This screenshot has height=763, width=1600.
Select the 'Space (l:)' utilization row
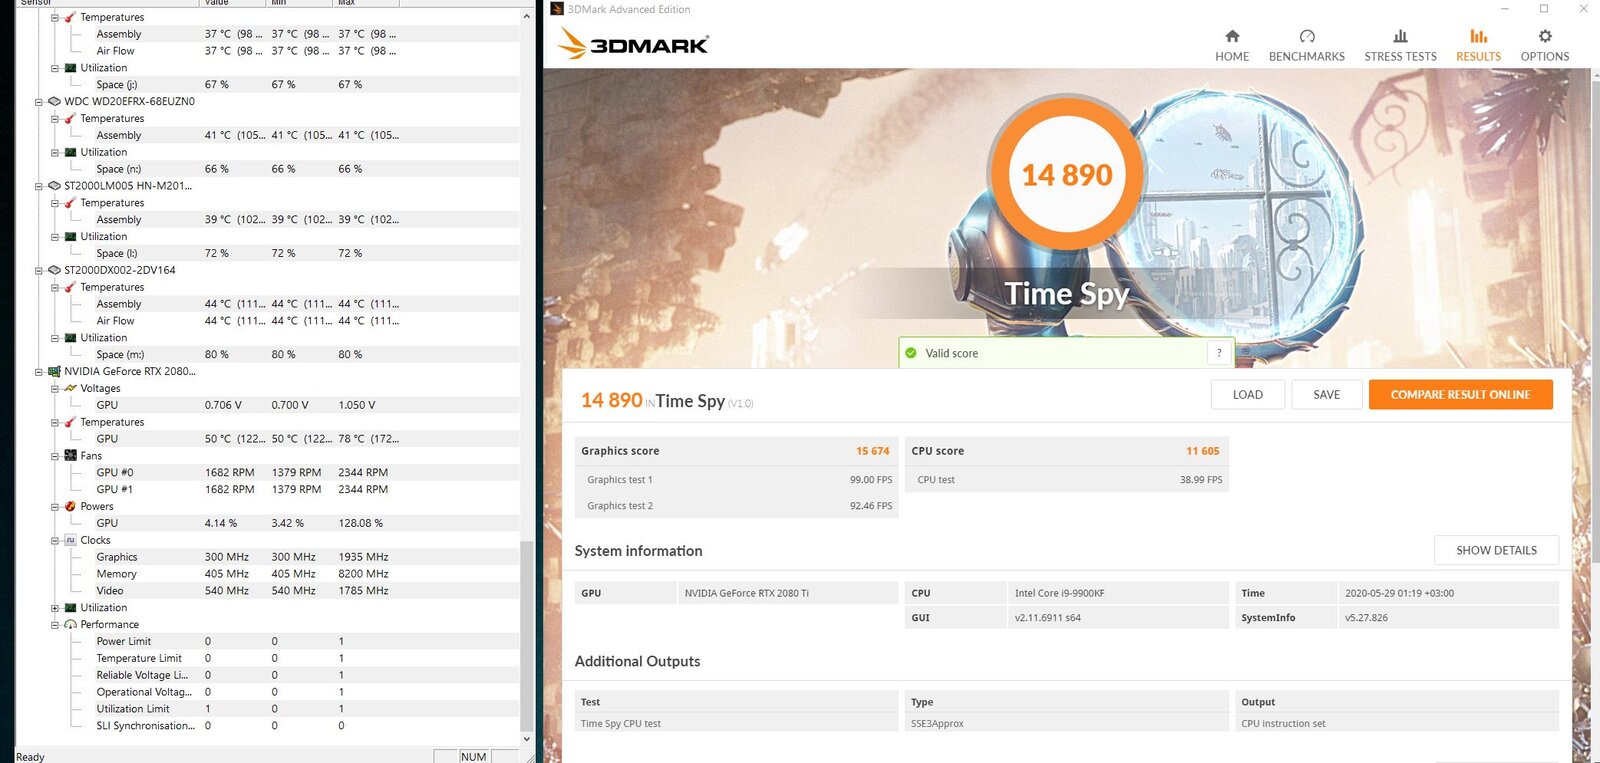[x=267, y=253]
